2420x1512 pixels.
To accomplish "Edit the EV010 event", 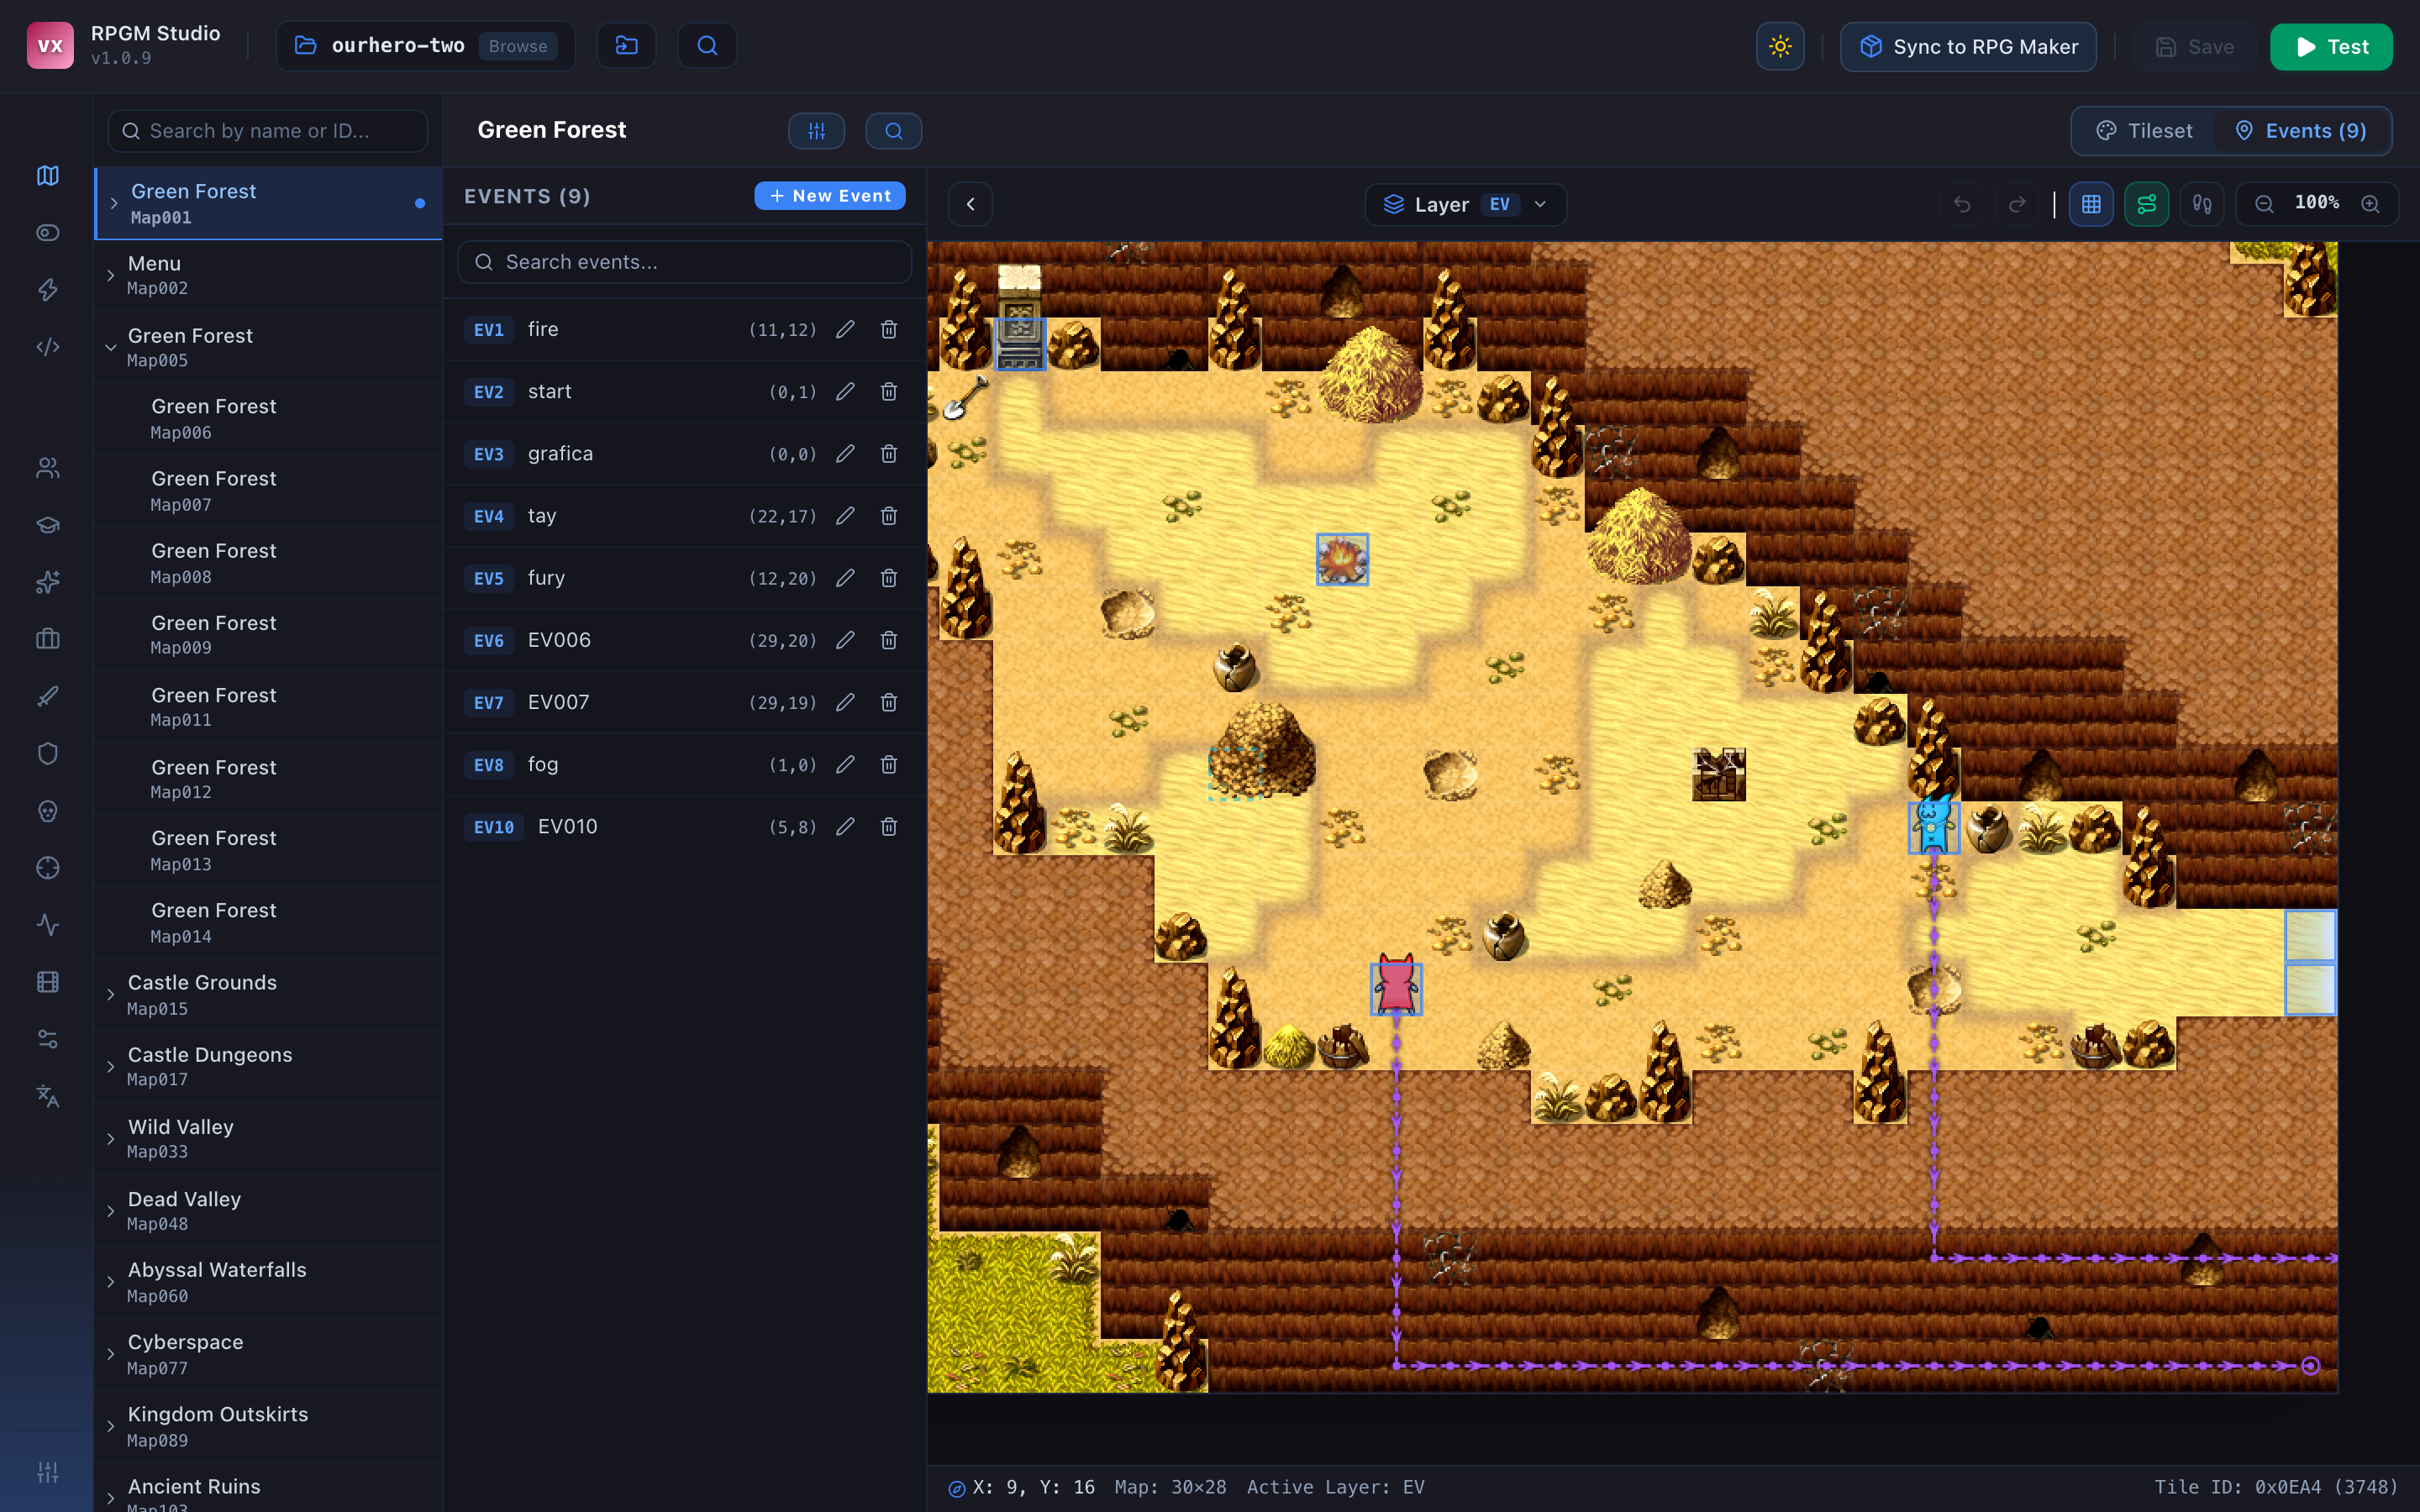I will click(845, 827).
